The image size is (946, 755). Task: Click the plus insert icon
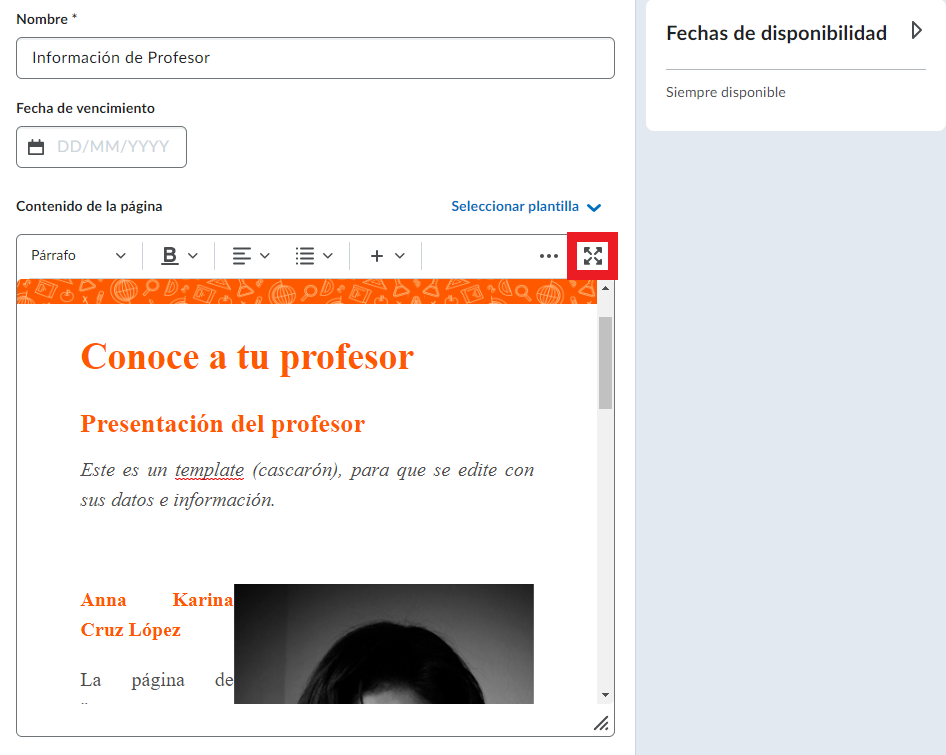pos(377,256)
